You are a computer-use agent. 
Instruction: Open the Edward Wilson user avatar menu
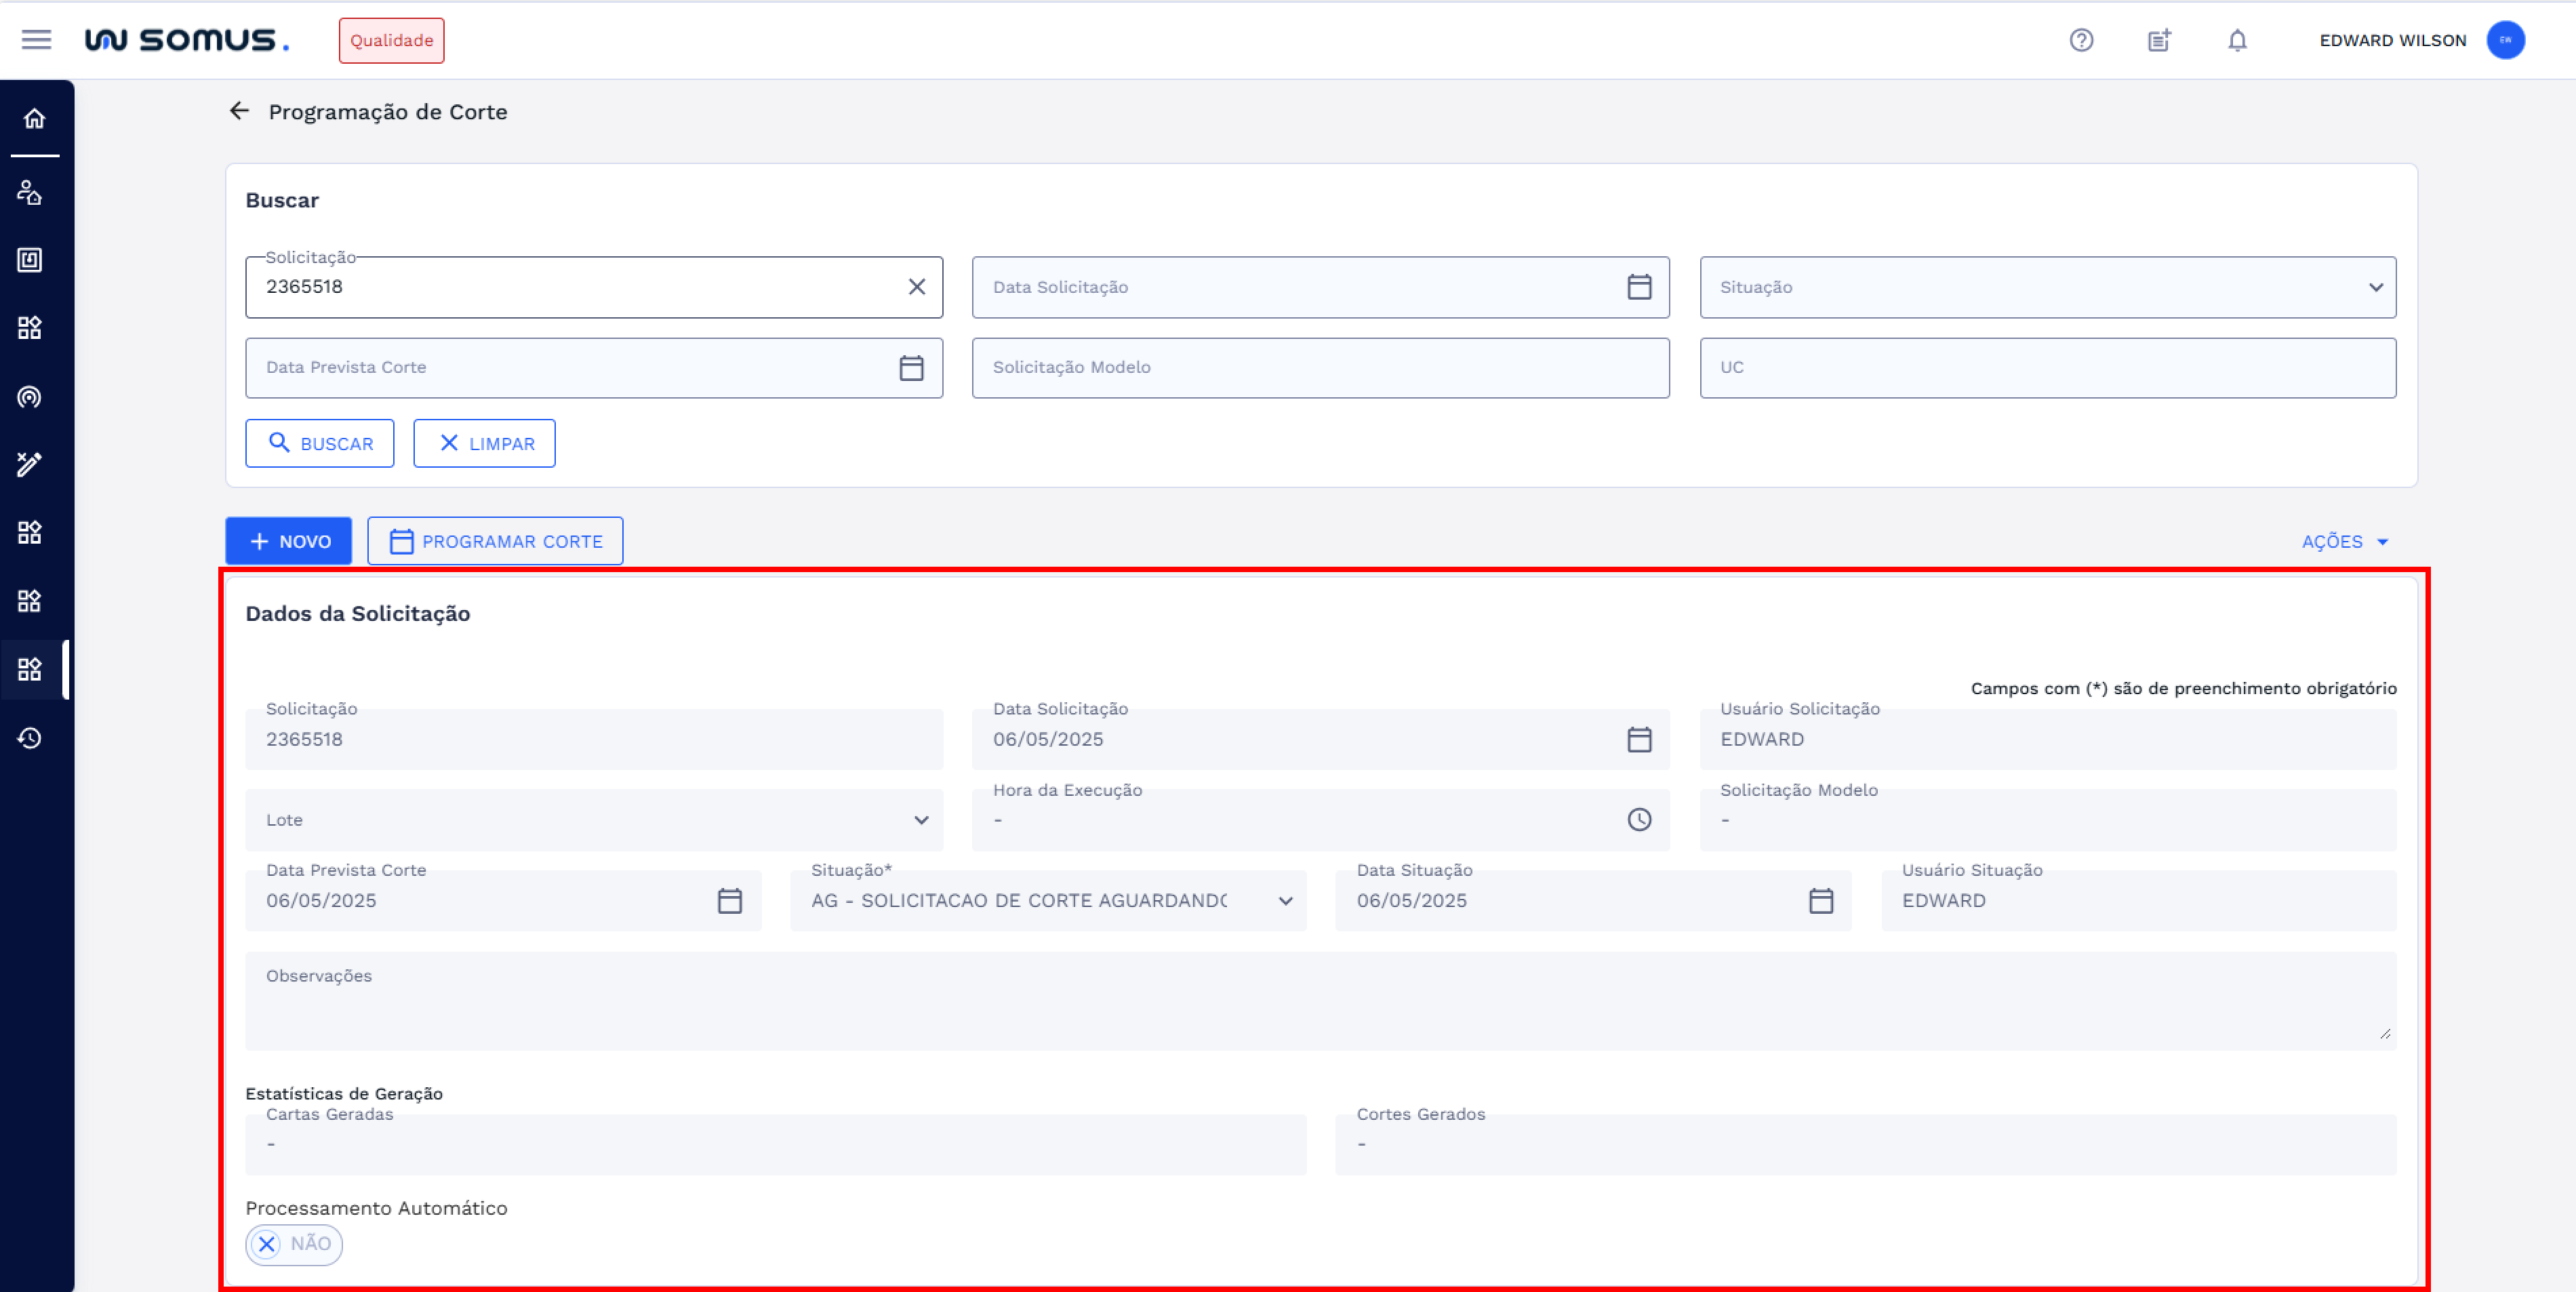pyautogui.click(x=2505, y=40)
